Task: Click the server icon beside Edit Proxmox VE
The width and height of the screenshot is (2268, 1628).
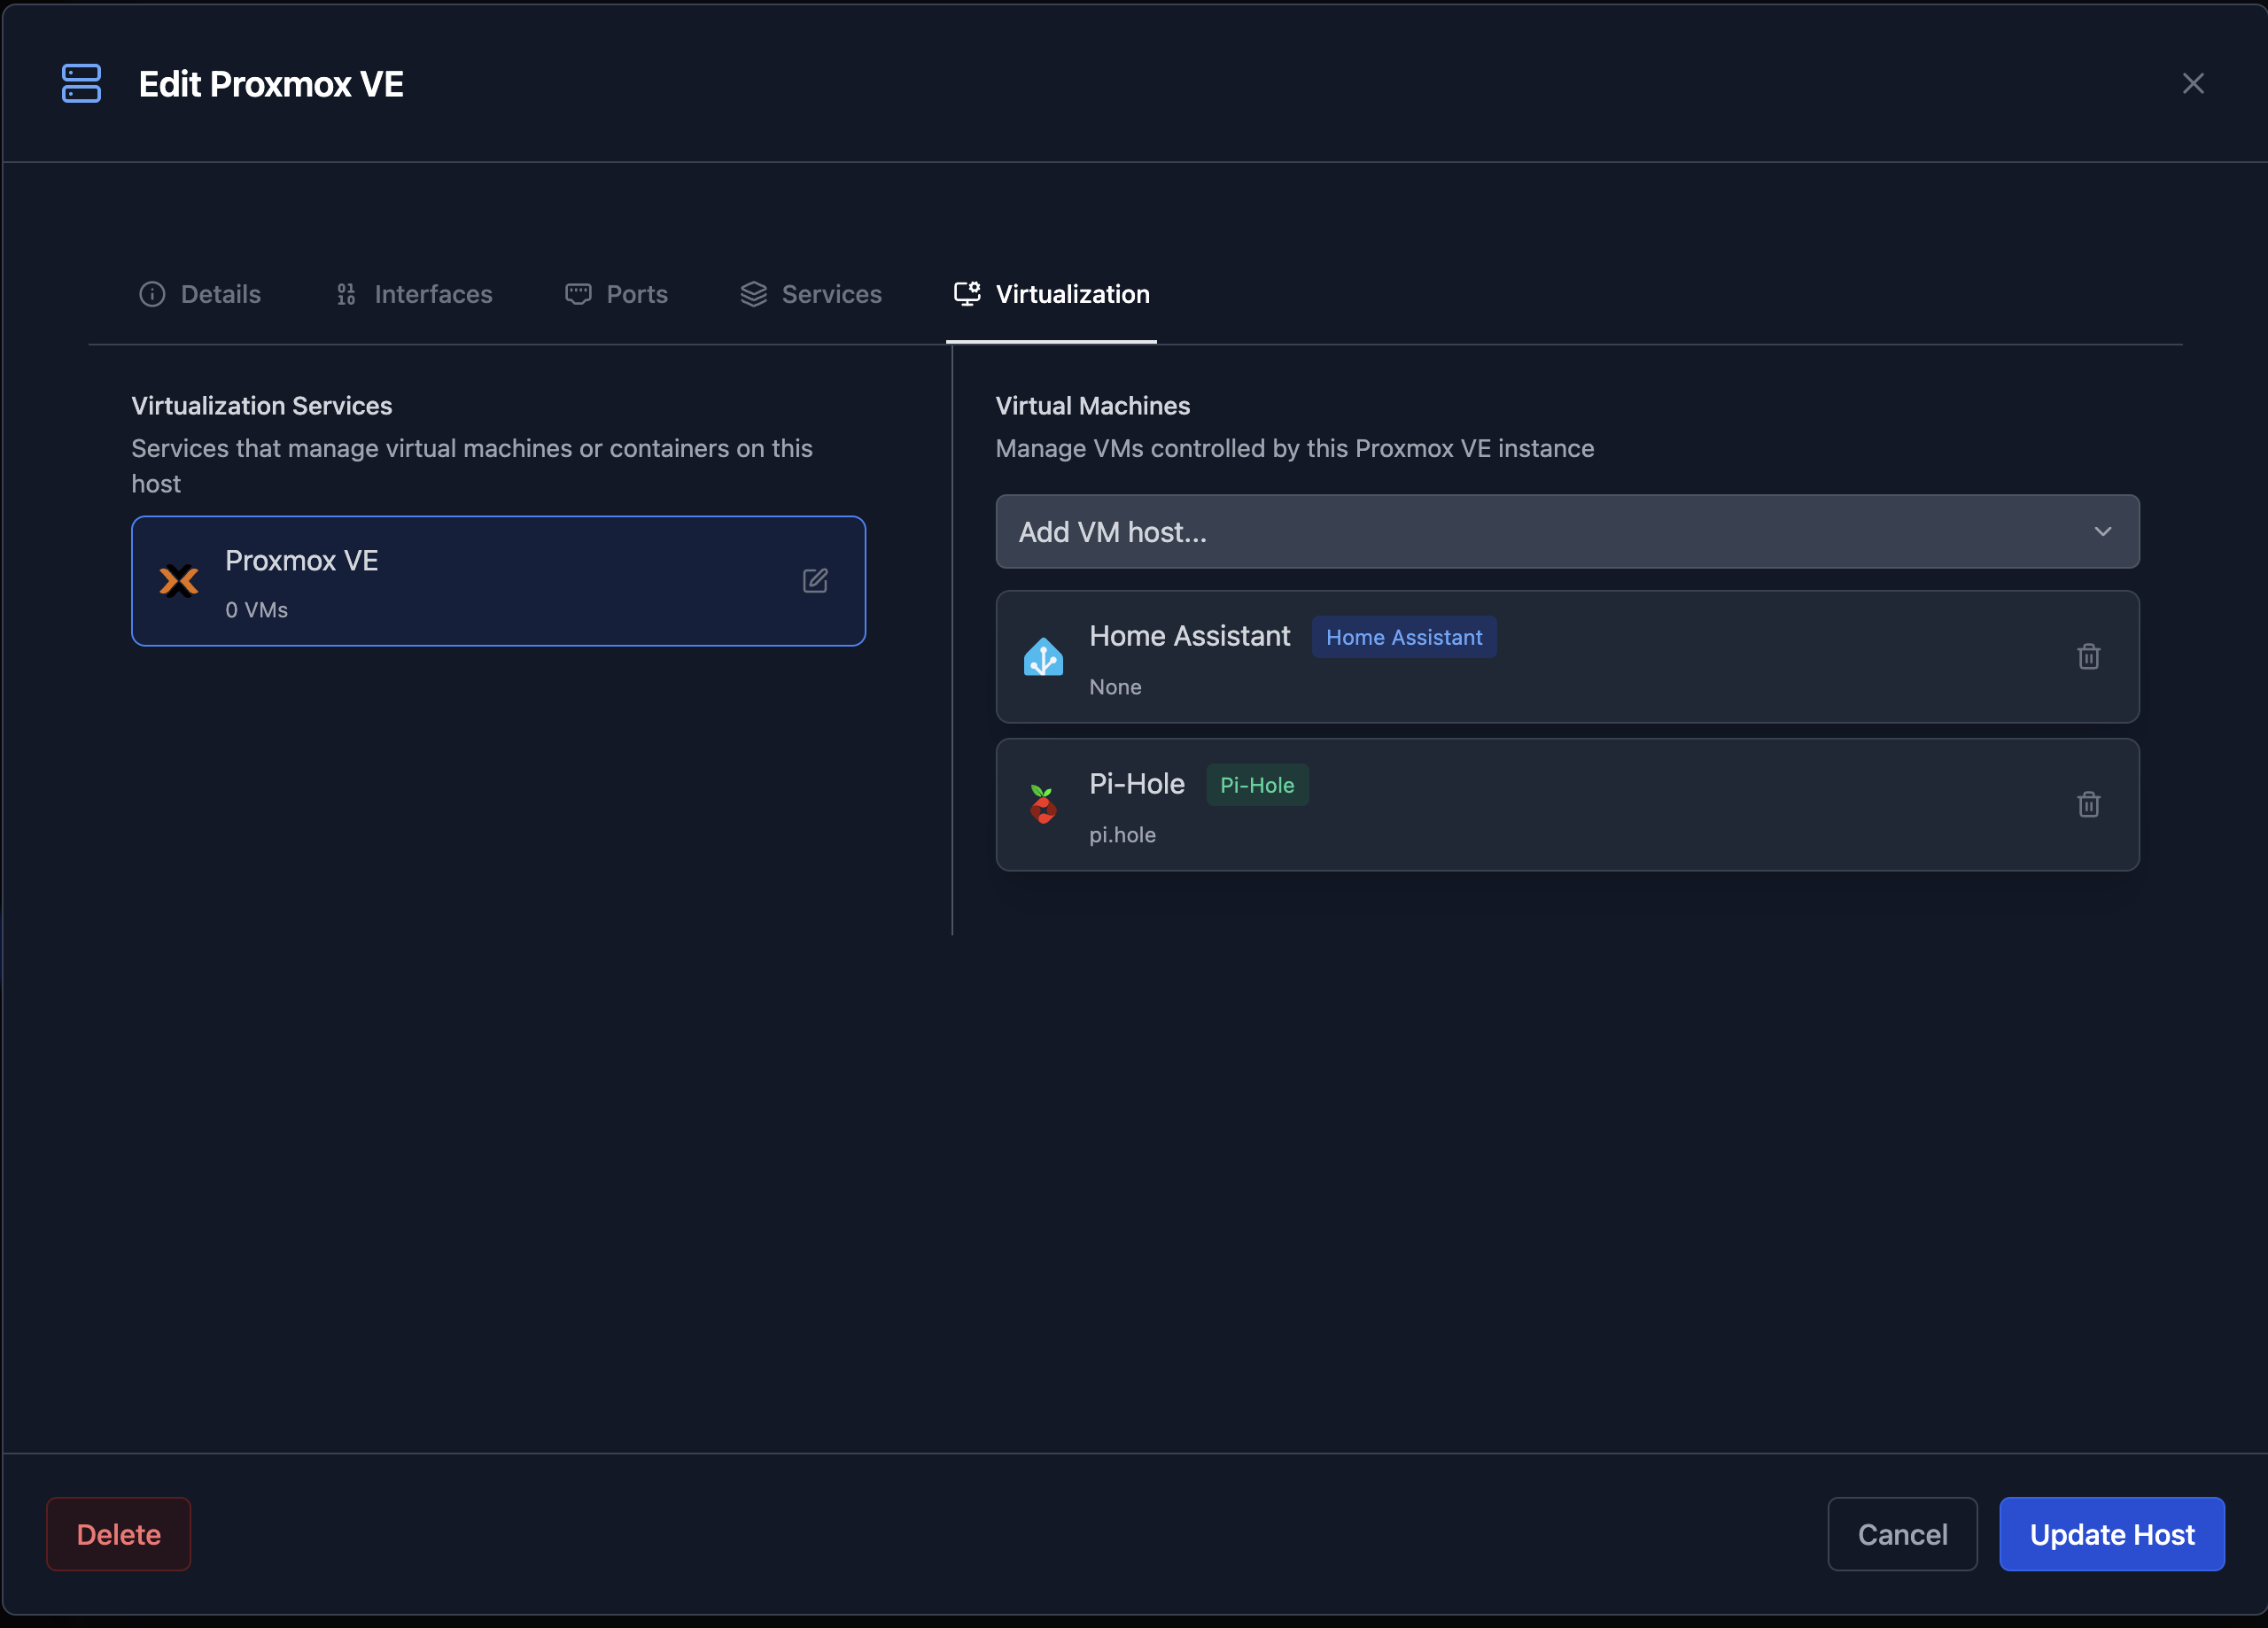Action: pyautogui.click(x=81, y=83)
